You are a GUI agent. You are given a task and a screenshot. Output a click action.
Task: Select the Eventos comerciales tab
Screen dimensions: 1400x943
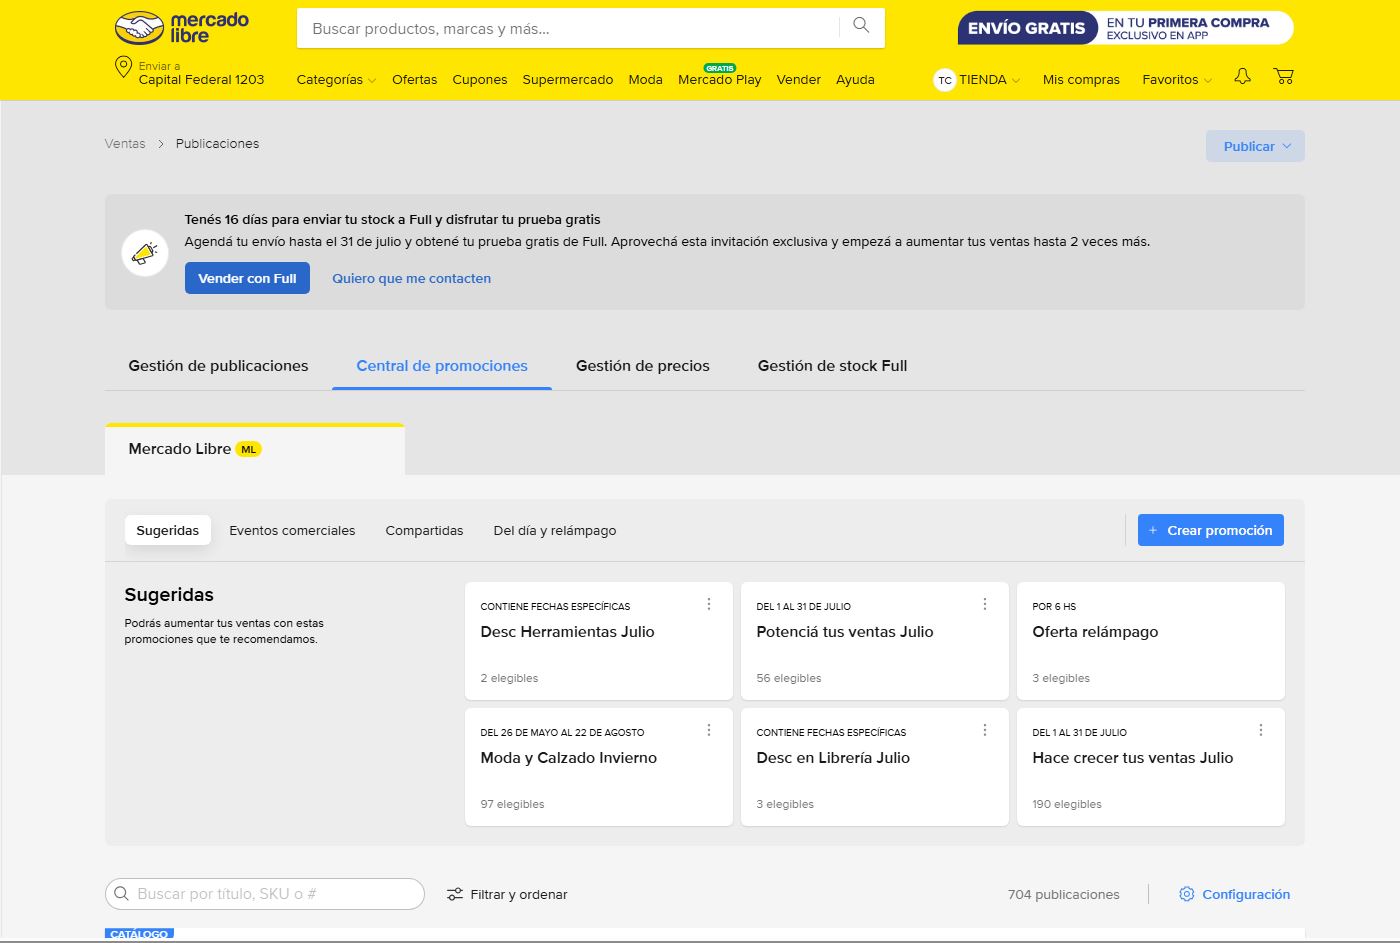tap(292, 531)
